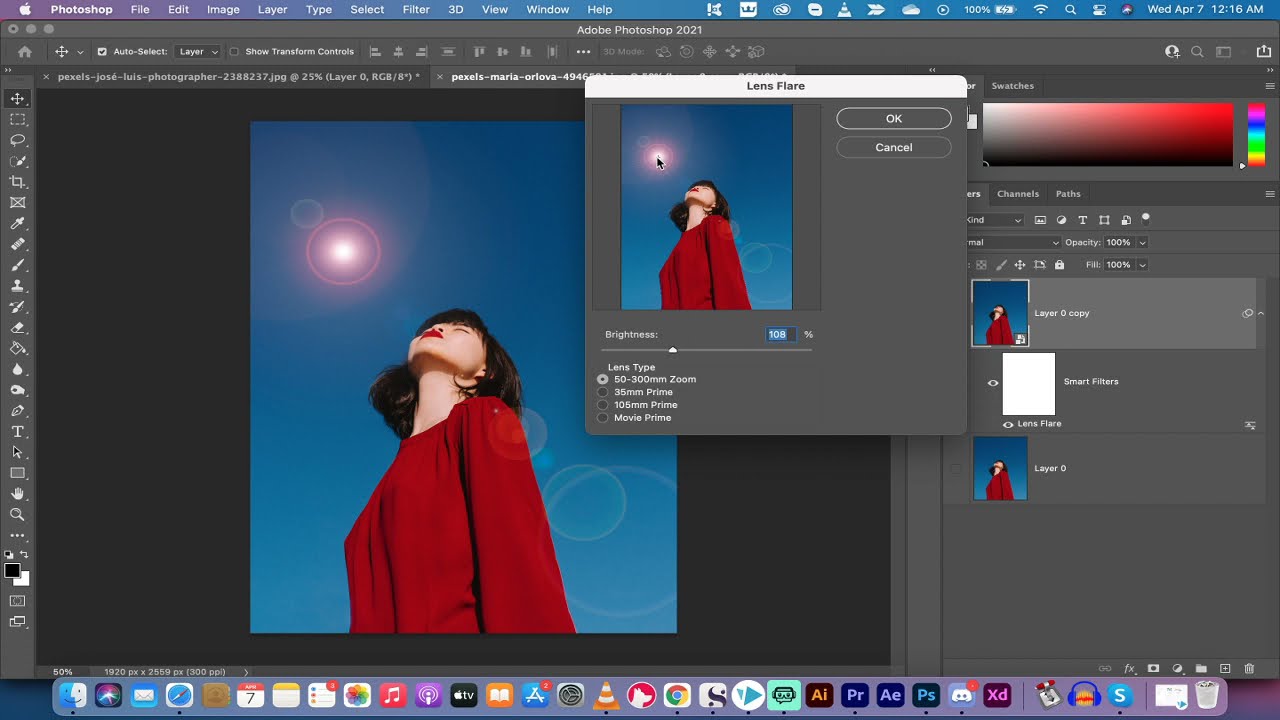Open Premiere Pro from the Dock
1280x720 pixels.
point(855,695)
